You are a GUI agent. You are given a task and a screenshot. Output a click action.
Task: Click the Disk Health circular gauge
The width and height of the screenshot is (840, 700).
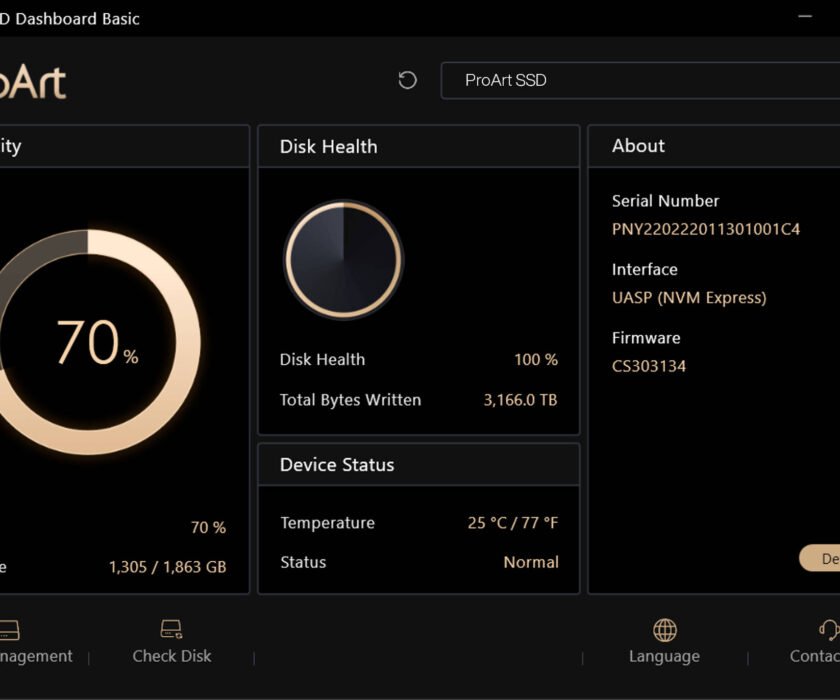[x=344, y=260]
